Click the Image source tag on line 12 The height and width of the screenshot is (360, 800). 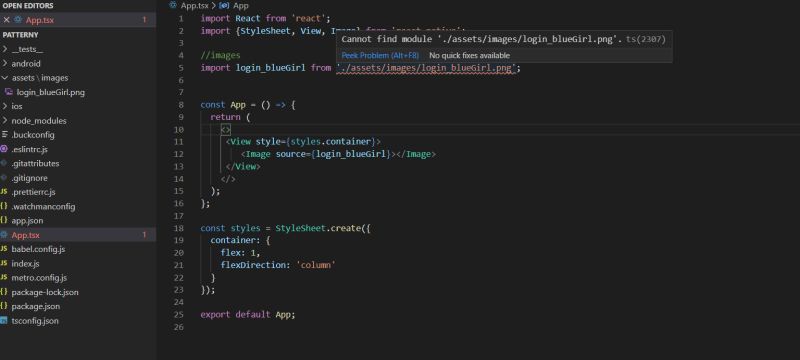(338, 154)
